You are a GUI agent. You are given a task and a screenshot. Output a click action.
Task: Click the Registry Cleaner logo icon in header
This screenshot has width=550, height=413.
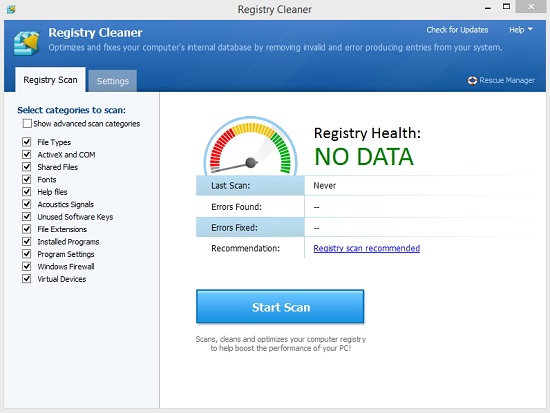coord(26,43)
